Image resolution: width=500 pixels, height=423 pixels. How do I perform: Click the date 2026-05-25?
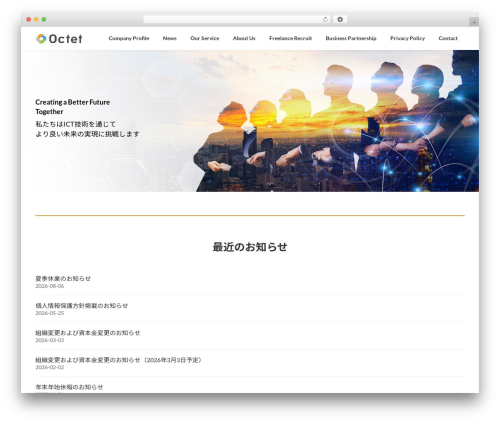(50, 313)
